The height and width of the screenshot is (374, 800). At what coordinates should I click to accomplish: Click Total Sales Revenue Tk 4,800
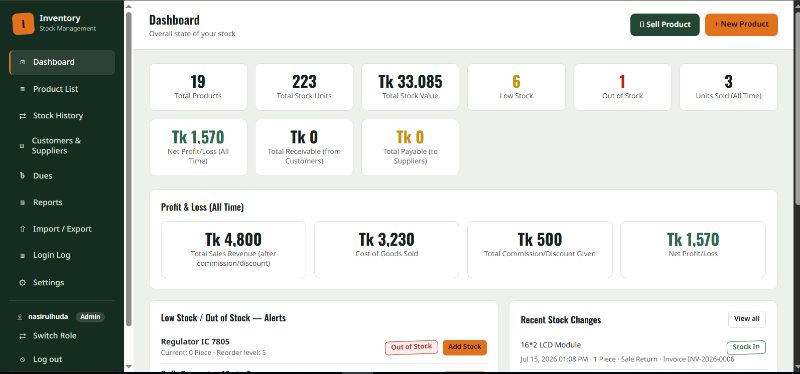click(x=234, y=250)
